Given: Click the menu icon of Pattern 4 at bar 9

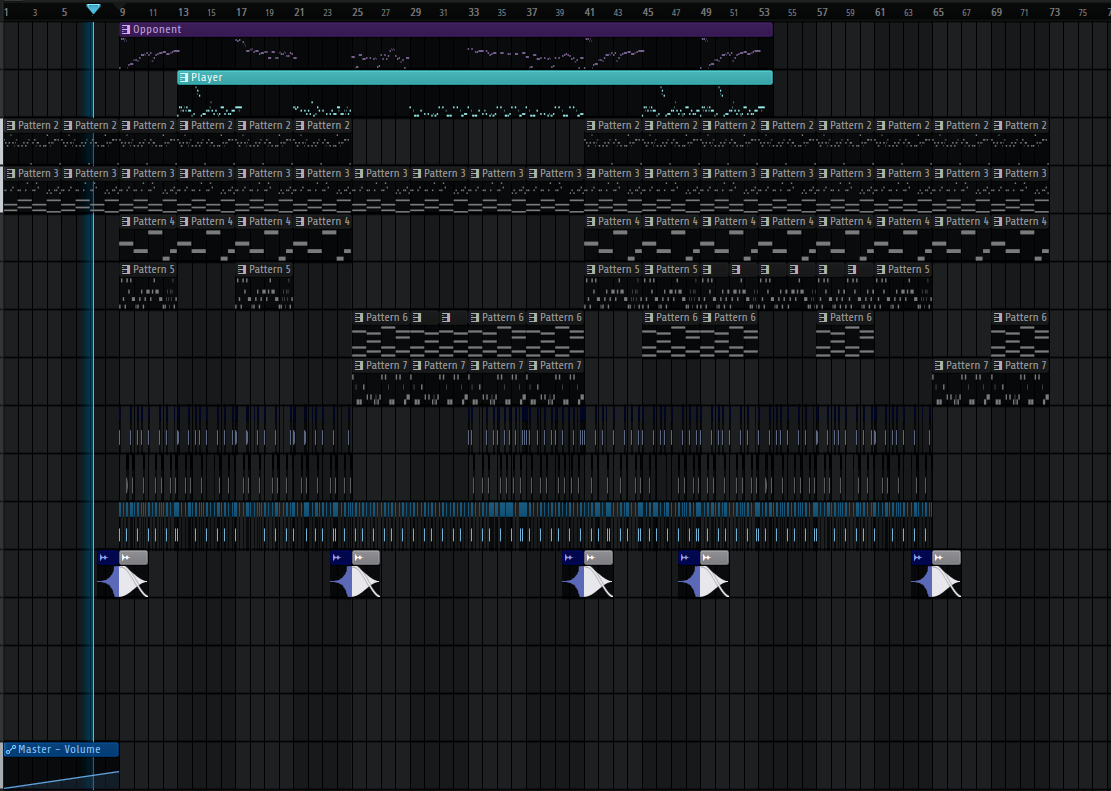Looking at the screenshot, I should click(125, 222).
